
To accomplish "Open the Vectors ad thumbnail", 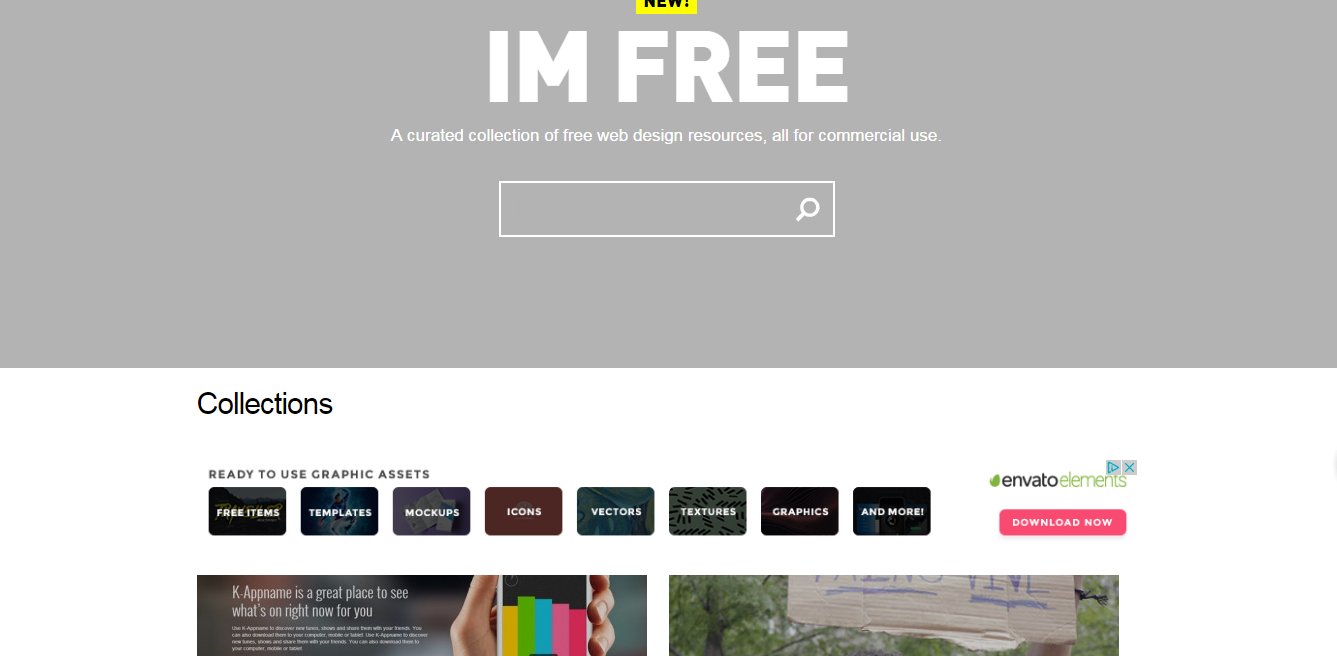I will click(x=615, y=511).
